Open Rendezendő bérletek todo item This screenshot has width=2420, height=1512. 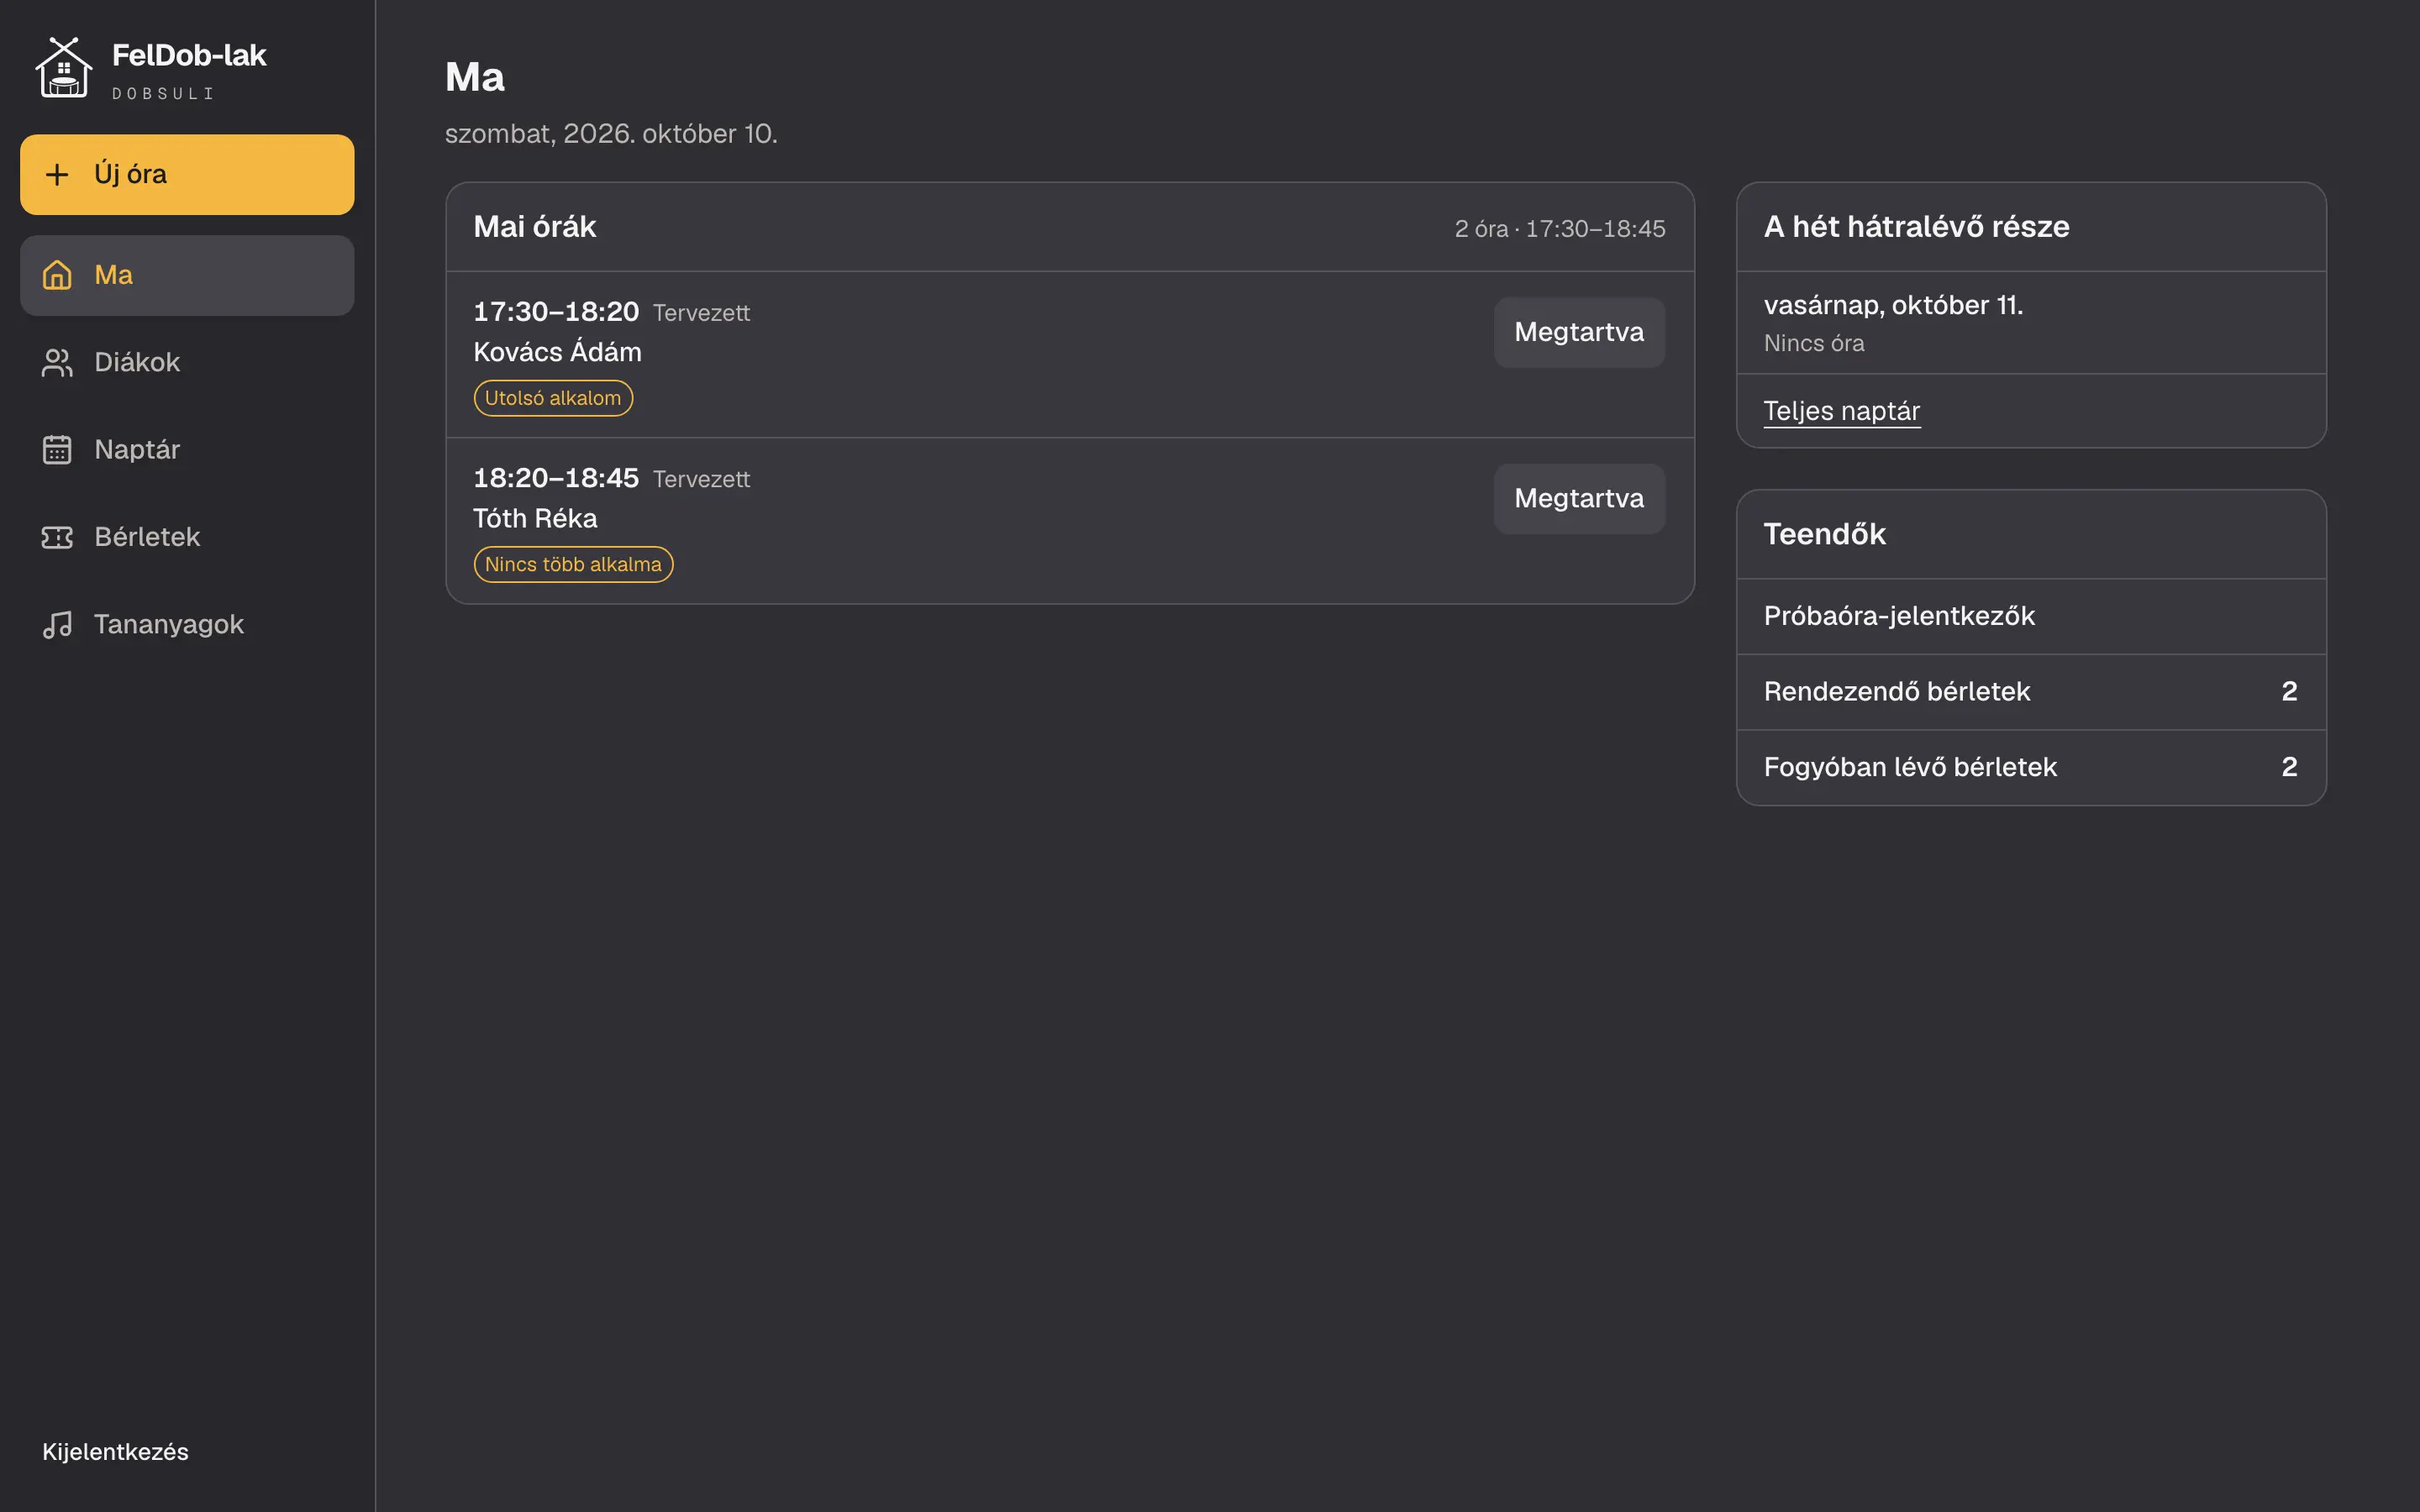coord(2031,692)
